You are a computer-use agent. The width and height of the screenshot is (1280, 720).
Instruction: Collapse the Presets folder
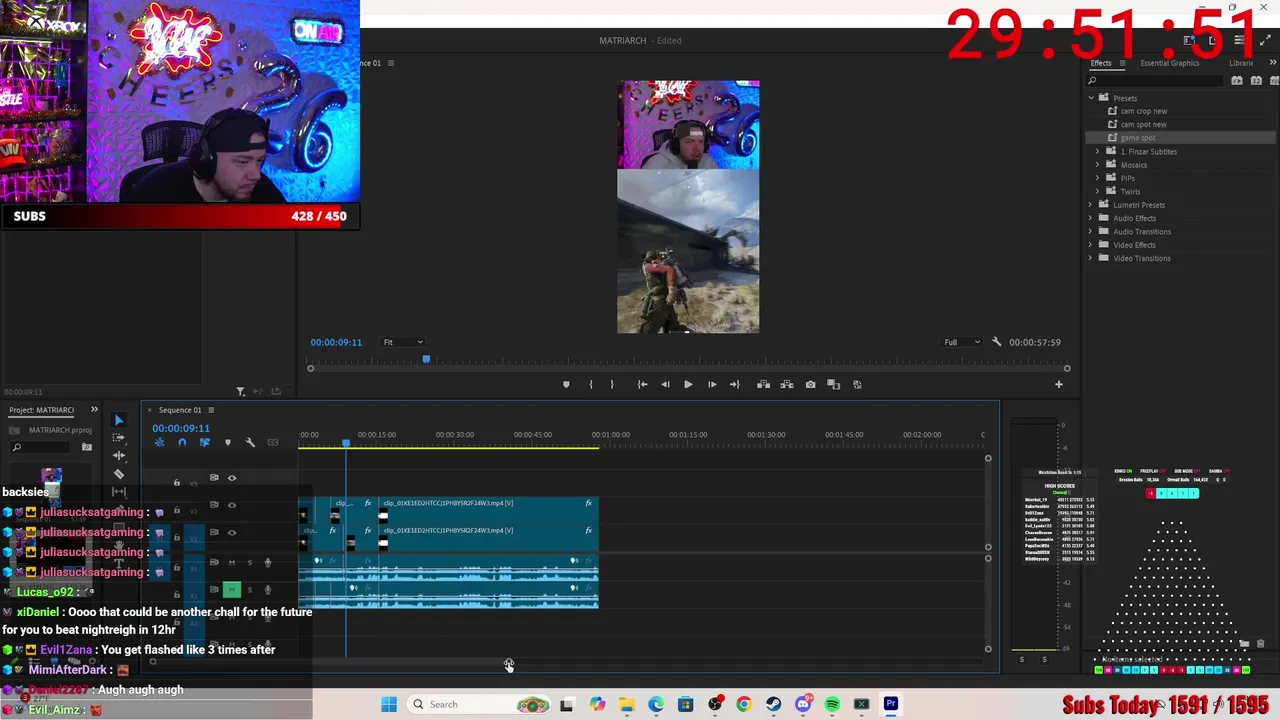pos(1091,98)
